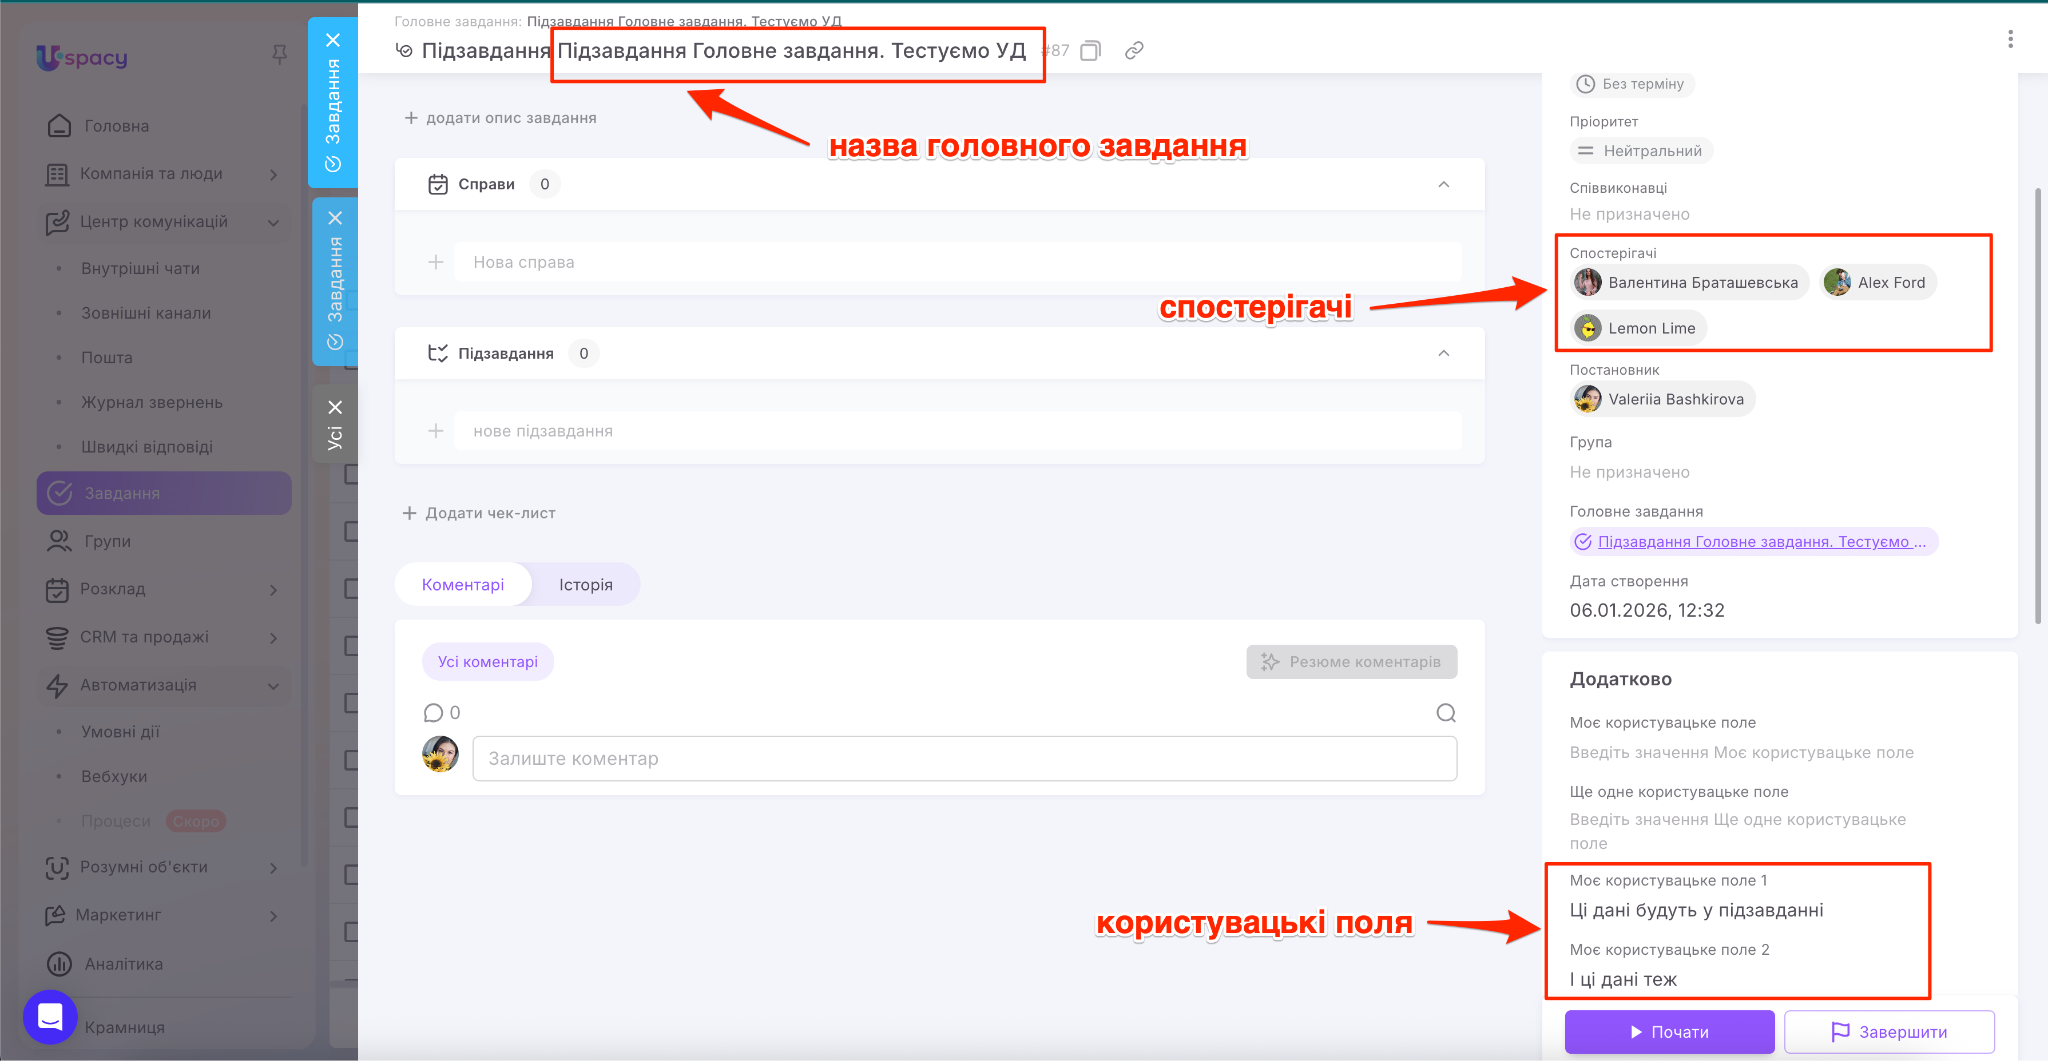Image resolution: width=2048 pixels, height=1061 pixels.
Task: Click the pin sidebar icon
Action: coord(280,55)
